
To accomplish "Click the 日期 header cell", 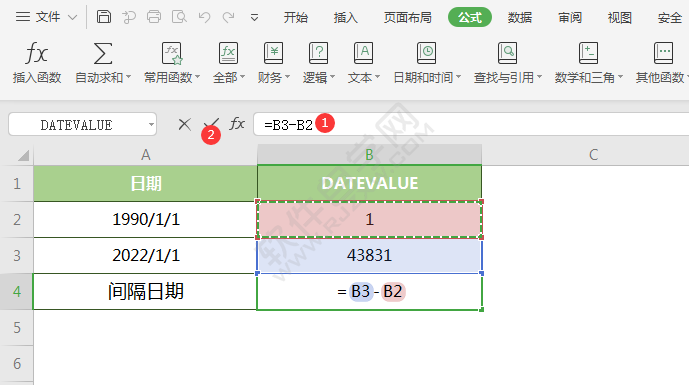I will point(145,183).
